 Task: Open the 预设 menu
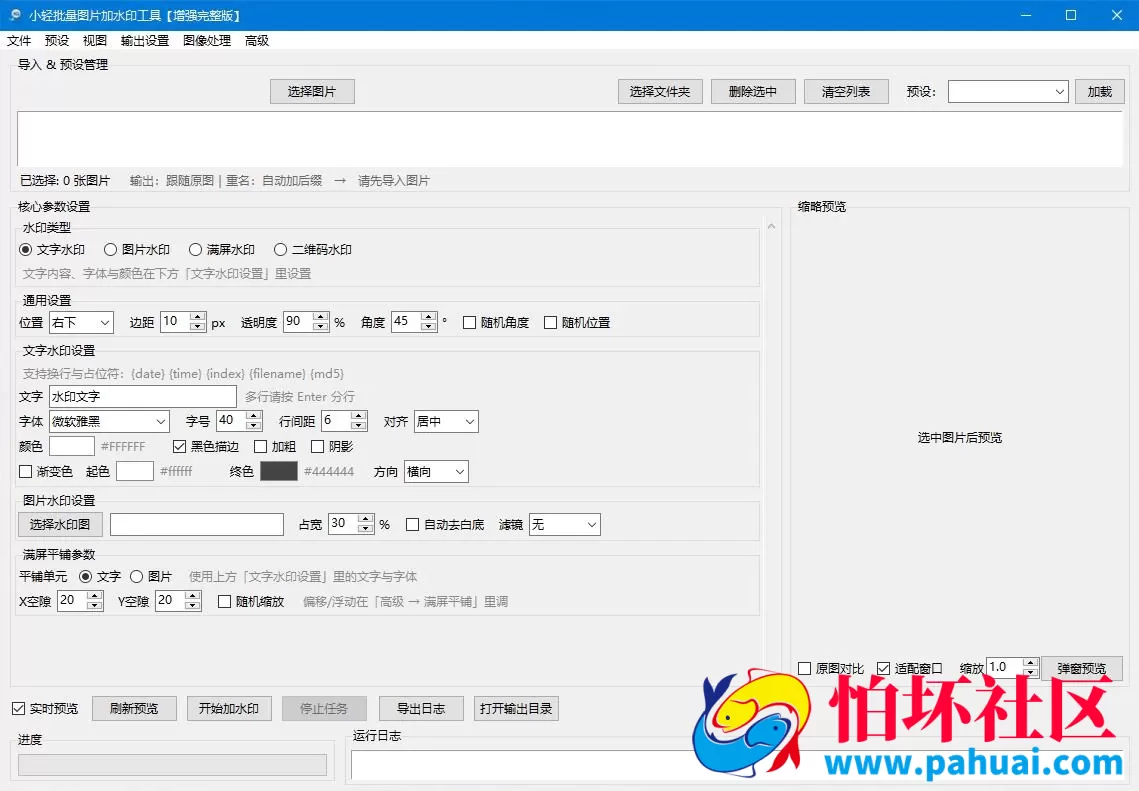(x=57, y=41)
